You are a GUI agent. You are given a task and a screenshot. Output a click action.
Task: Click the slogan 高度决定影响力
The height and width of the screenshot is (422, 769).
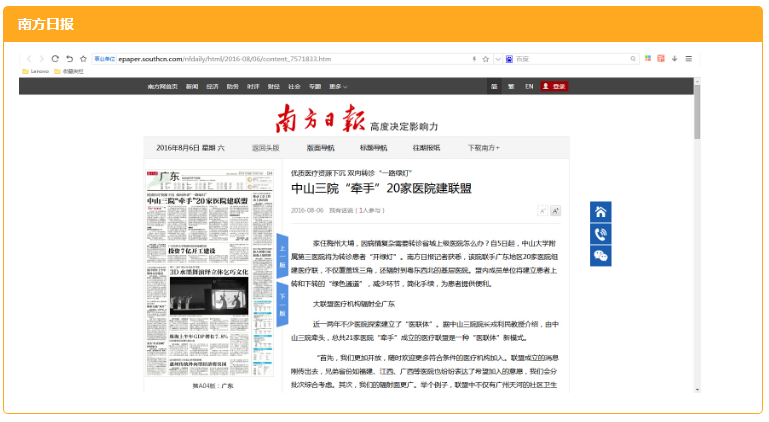point(404,127)
